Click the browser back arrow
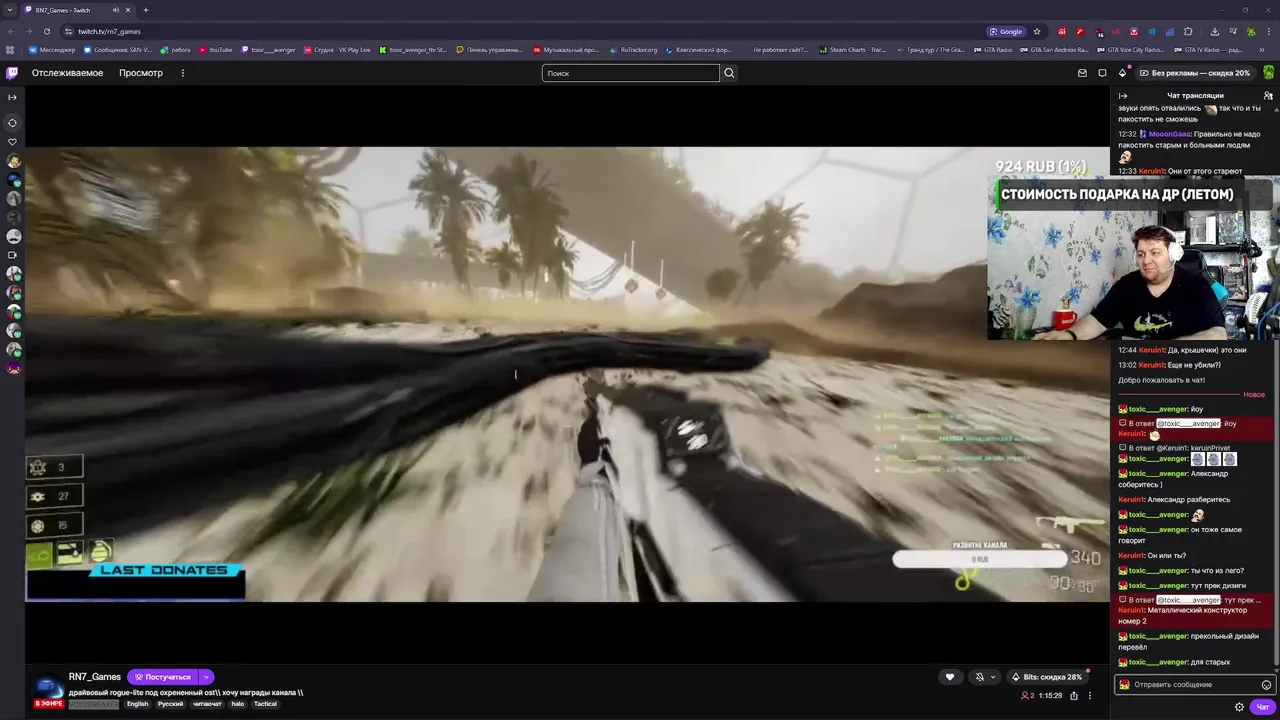This screenshot has width=1280, height=720. (10, 31)
